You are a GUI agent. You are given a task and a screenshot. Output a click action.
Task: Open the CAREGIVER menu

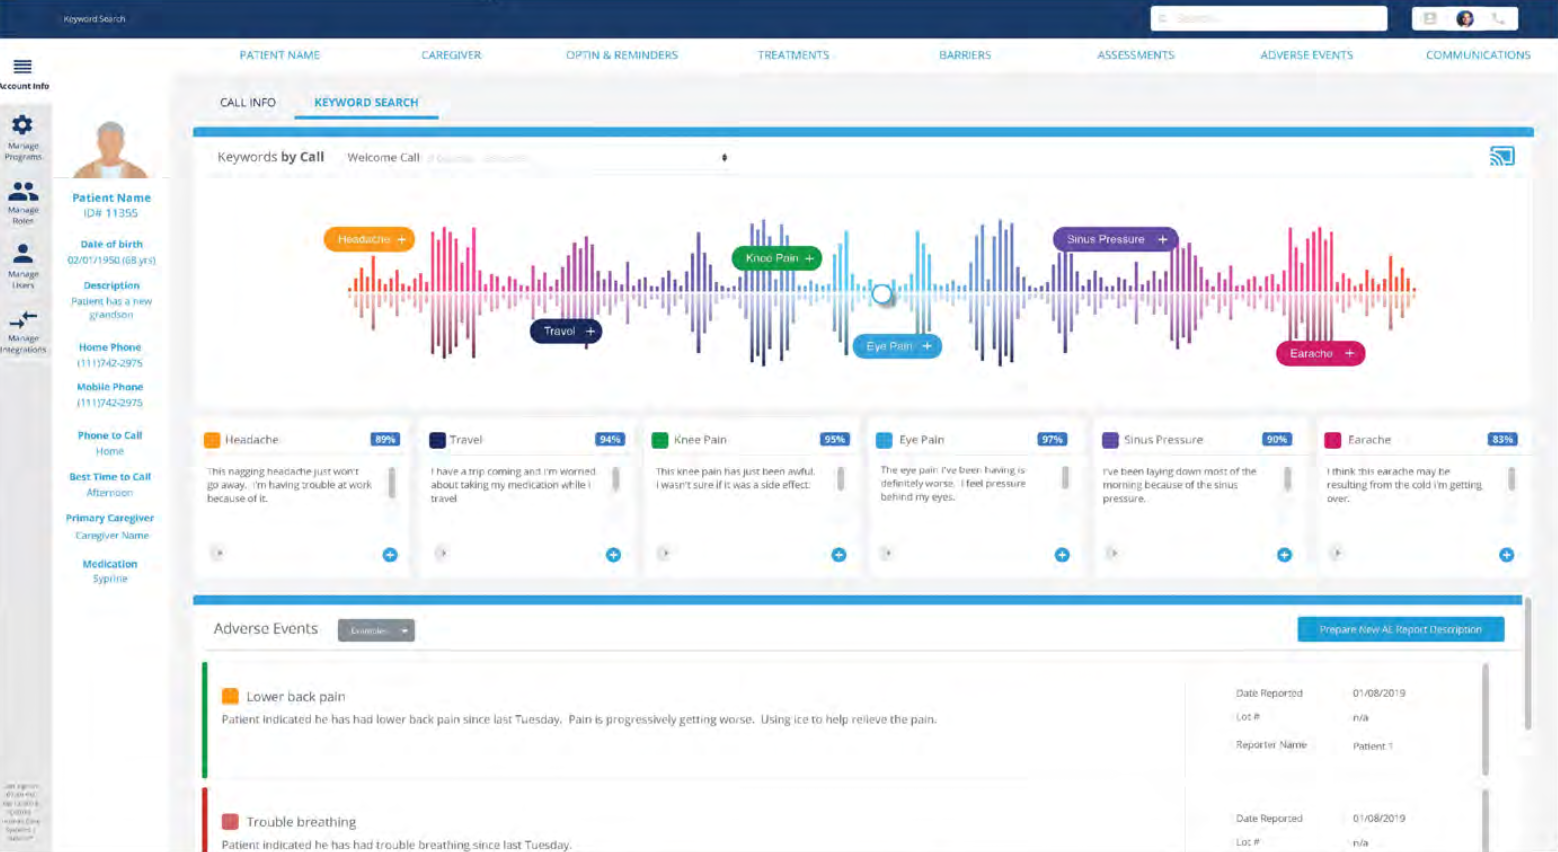pos(451,55)
